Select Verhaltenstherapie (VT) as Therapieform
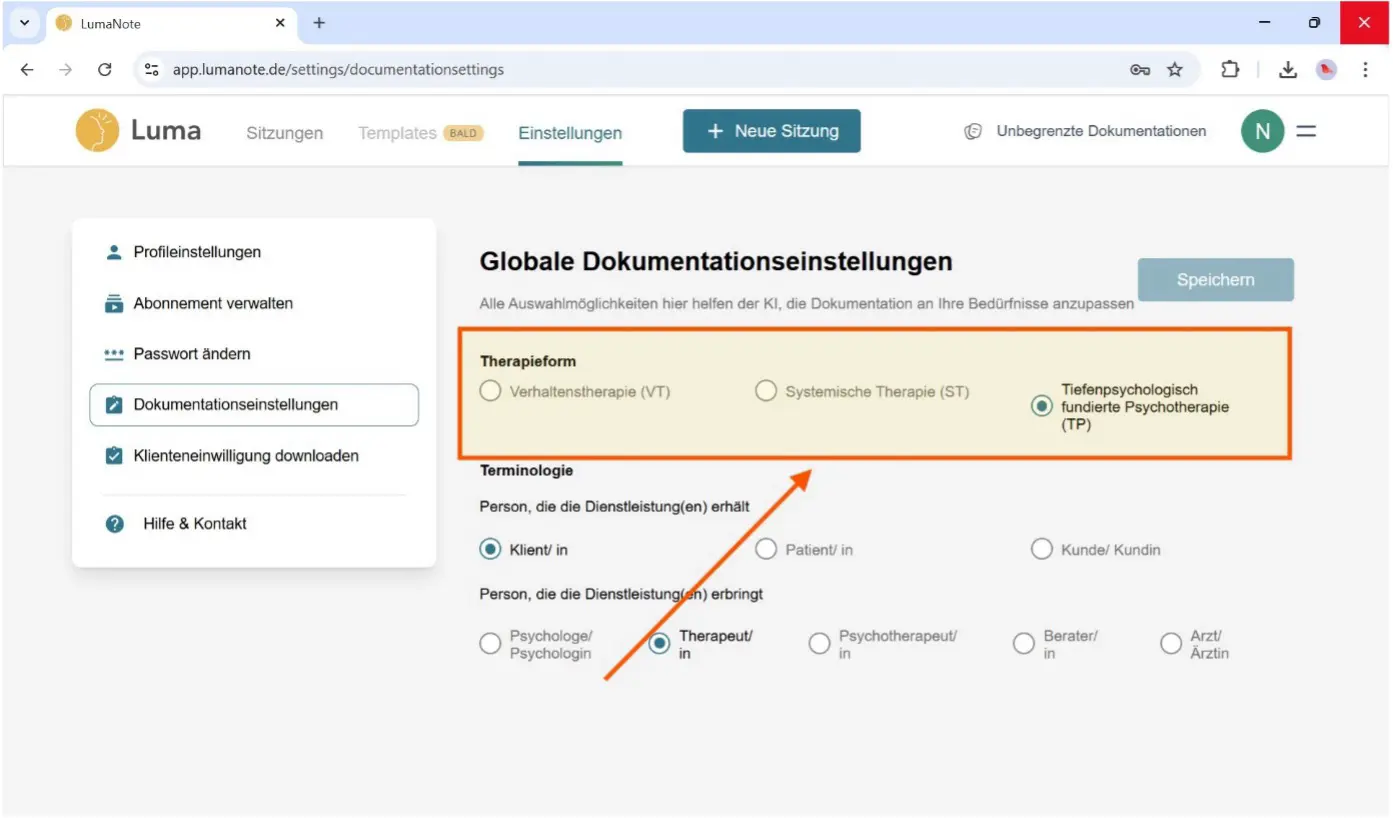Screen dimensions: 1393x818 490,391
